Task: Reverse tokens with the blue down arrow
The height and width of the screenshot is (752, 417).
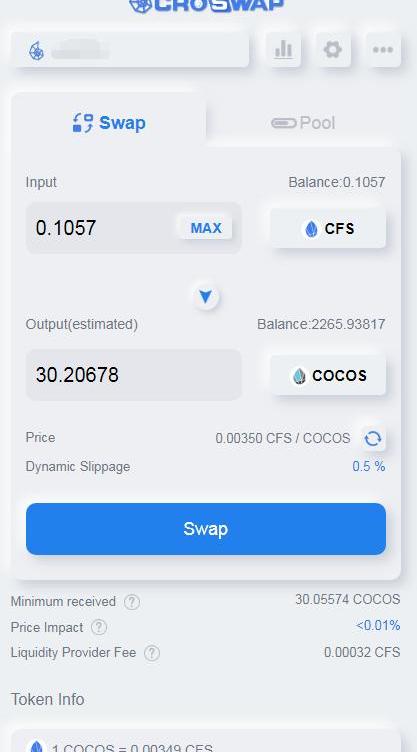Action: pyautogui.click(x=206, y=297)
